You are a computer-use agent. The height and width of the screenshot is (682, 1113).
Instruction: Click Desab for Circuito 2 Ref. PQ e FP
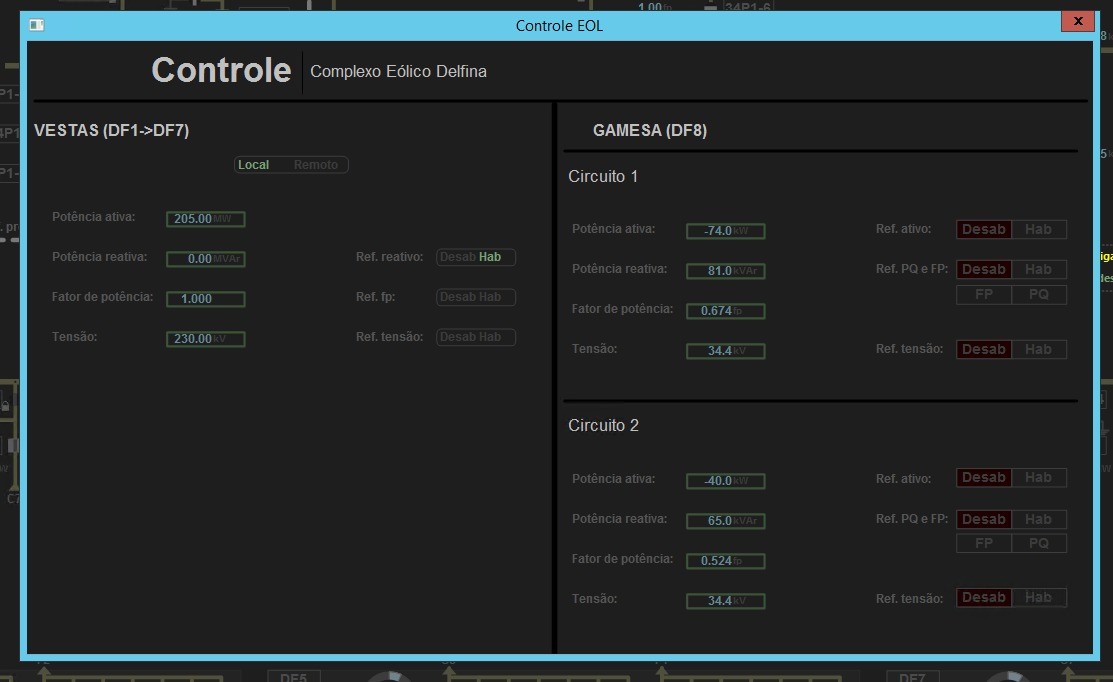pyautogui.click(x=984, y=519)
